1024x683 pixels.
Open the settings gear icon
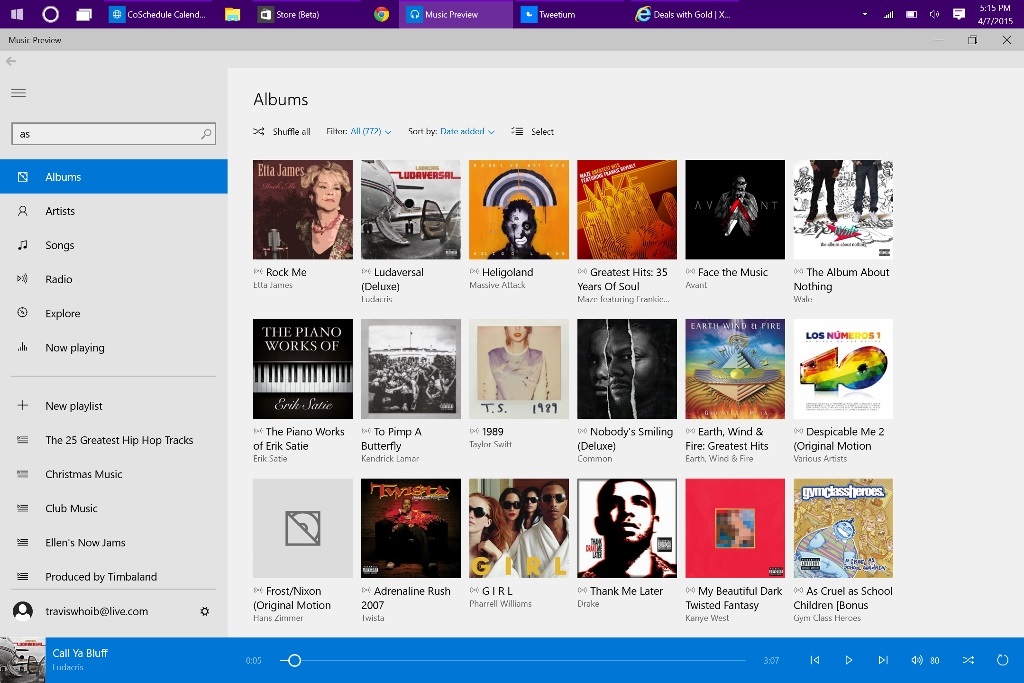point(204,611)
